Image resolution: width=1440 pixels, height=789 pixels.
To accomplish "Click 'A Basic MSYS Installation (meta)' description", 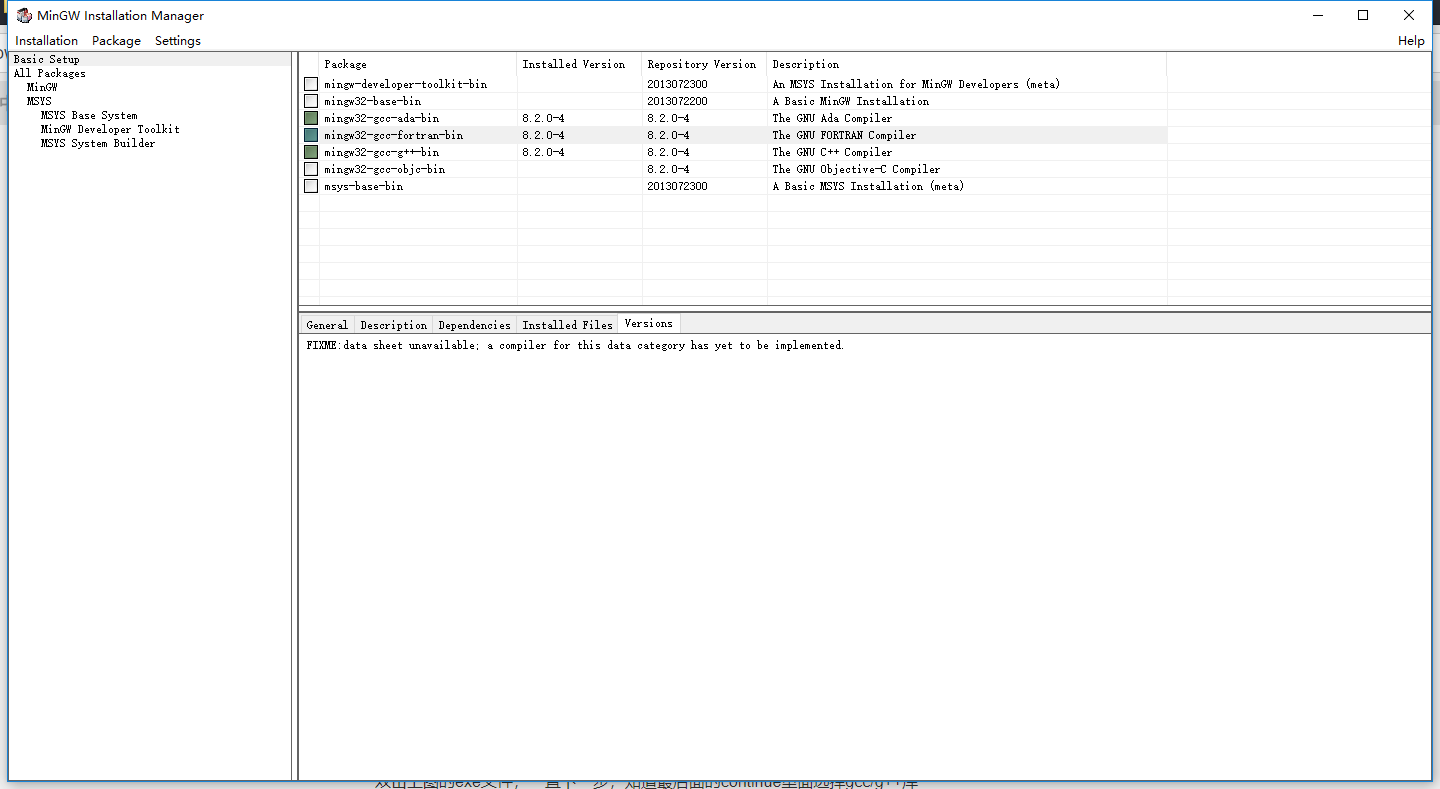I will tap(868, 186).
